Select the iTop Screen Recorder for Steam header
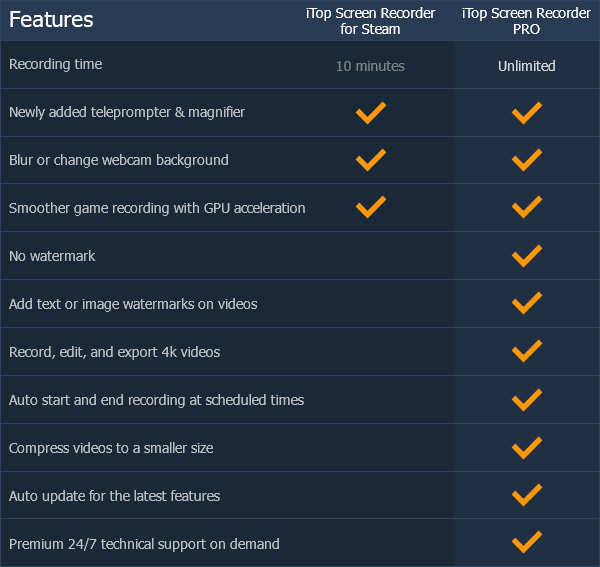 (370, 21)
